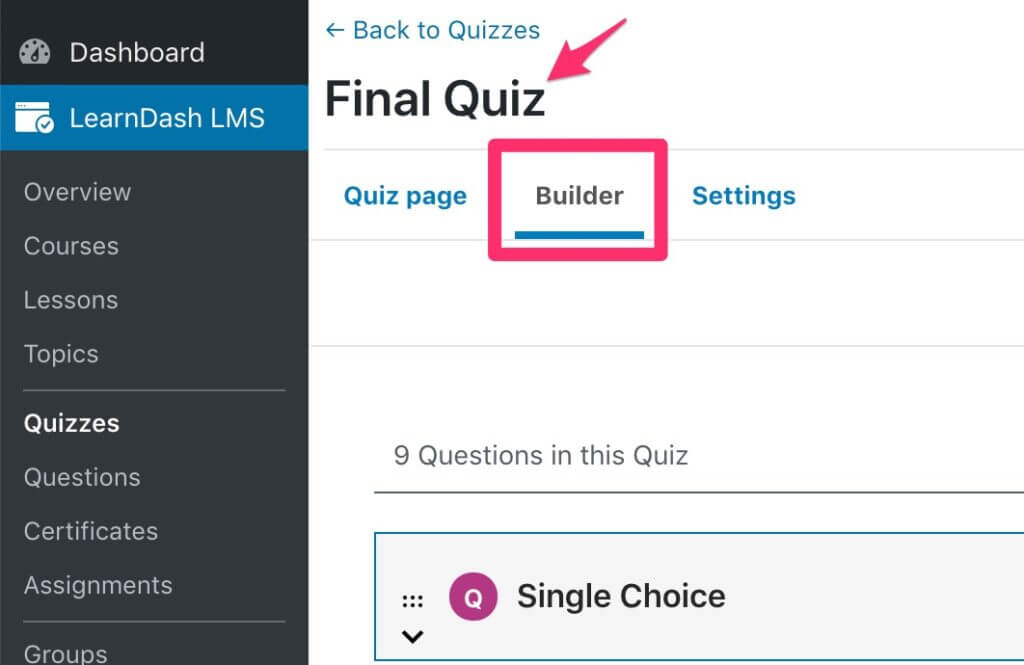This screenshot has width=1024, height=665.
Task: Select Quizzes in the sidebar
Action: (x=72, y=423)
